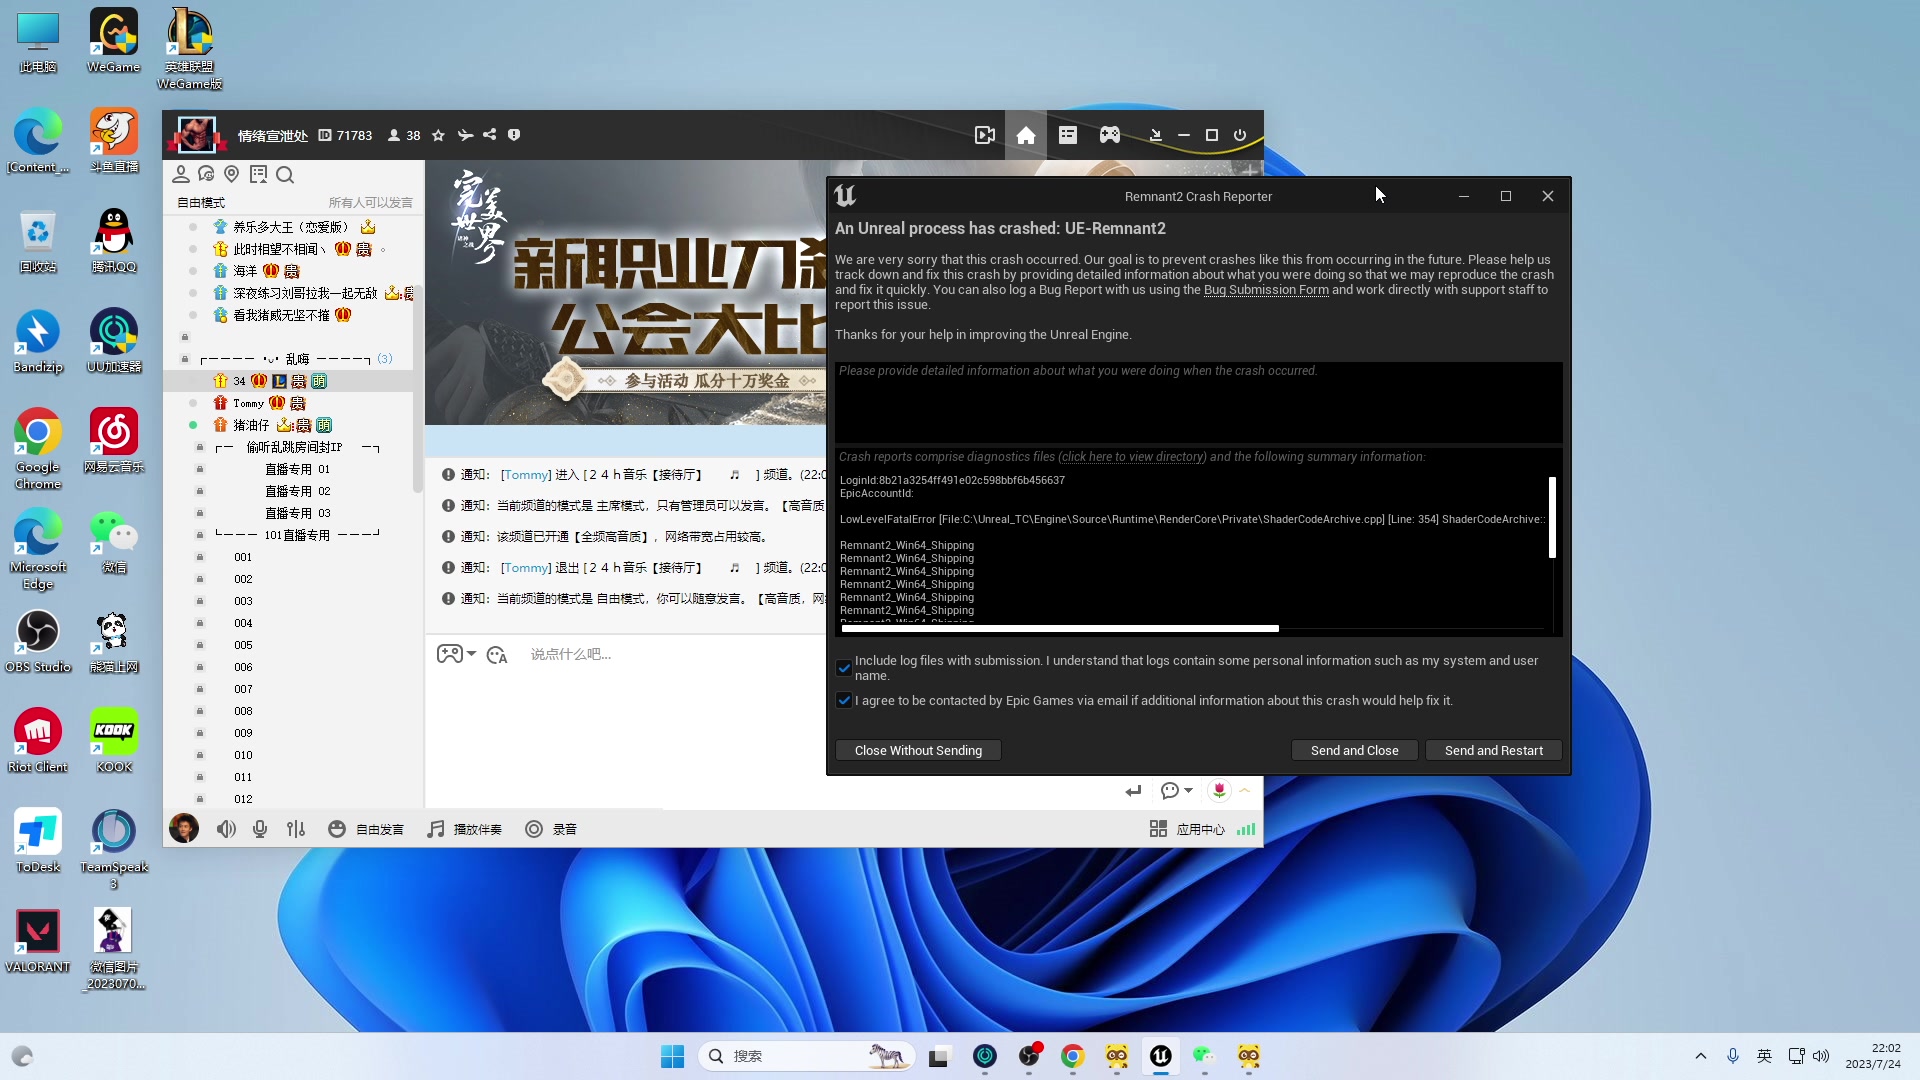The width and height of the screenshot is (1920, 1080).
Task: Click the speaker volume icon in bottom bar
Action: click(226, 829)
